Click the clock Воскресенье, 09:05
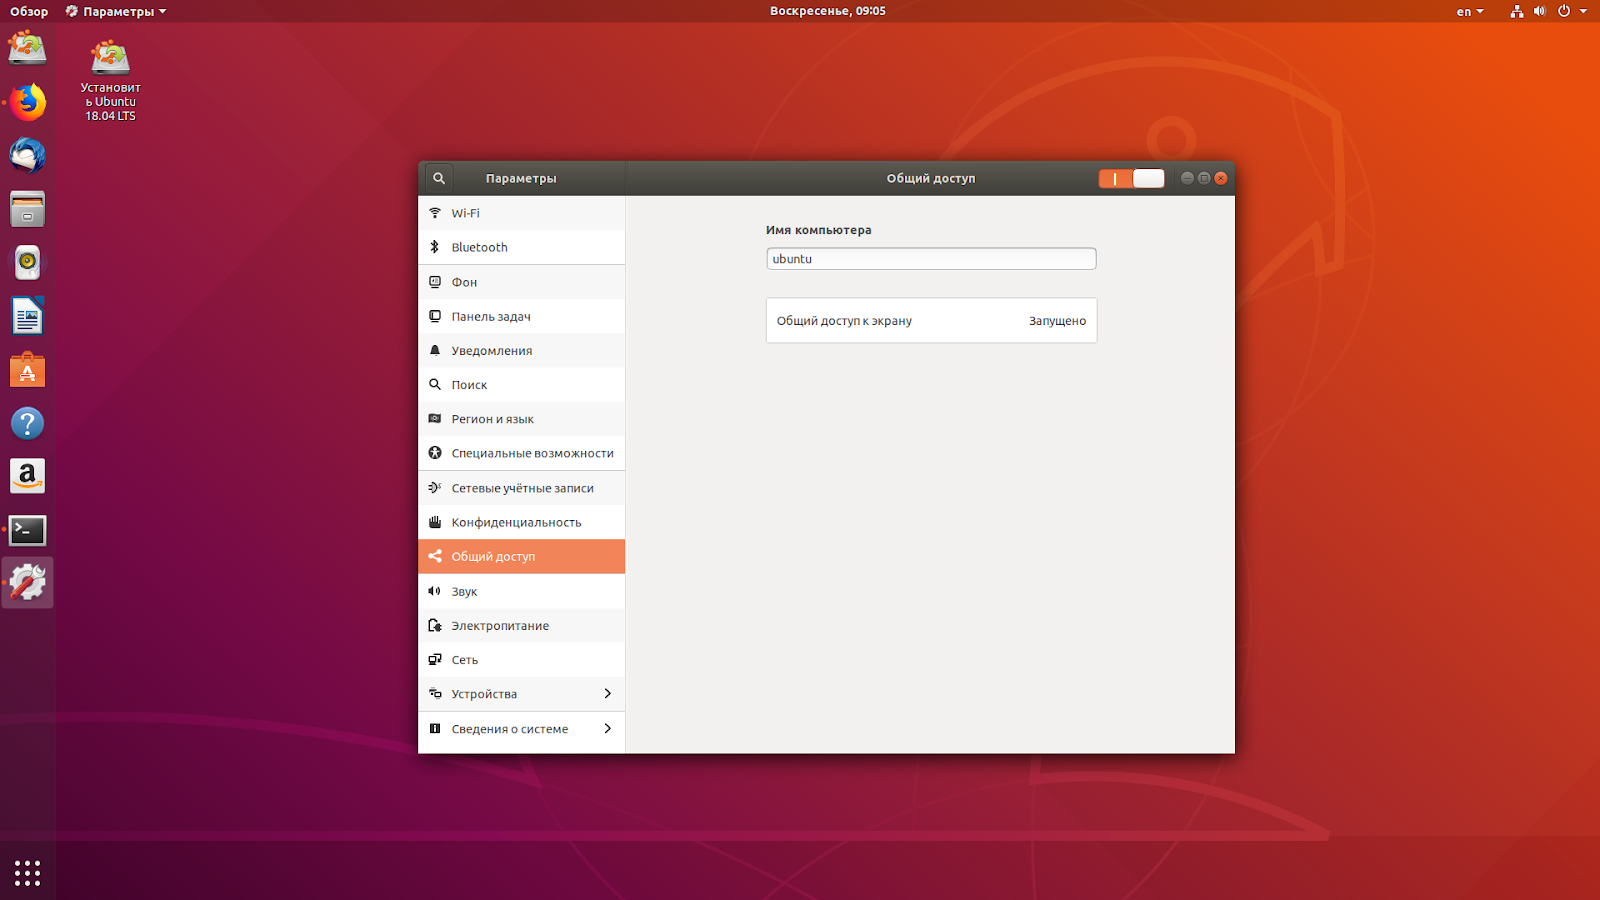The height and width of the screenshot is (900, 1600). [x=828, y=11]
